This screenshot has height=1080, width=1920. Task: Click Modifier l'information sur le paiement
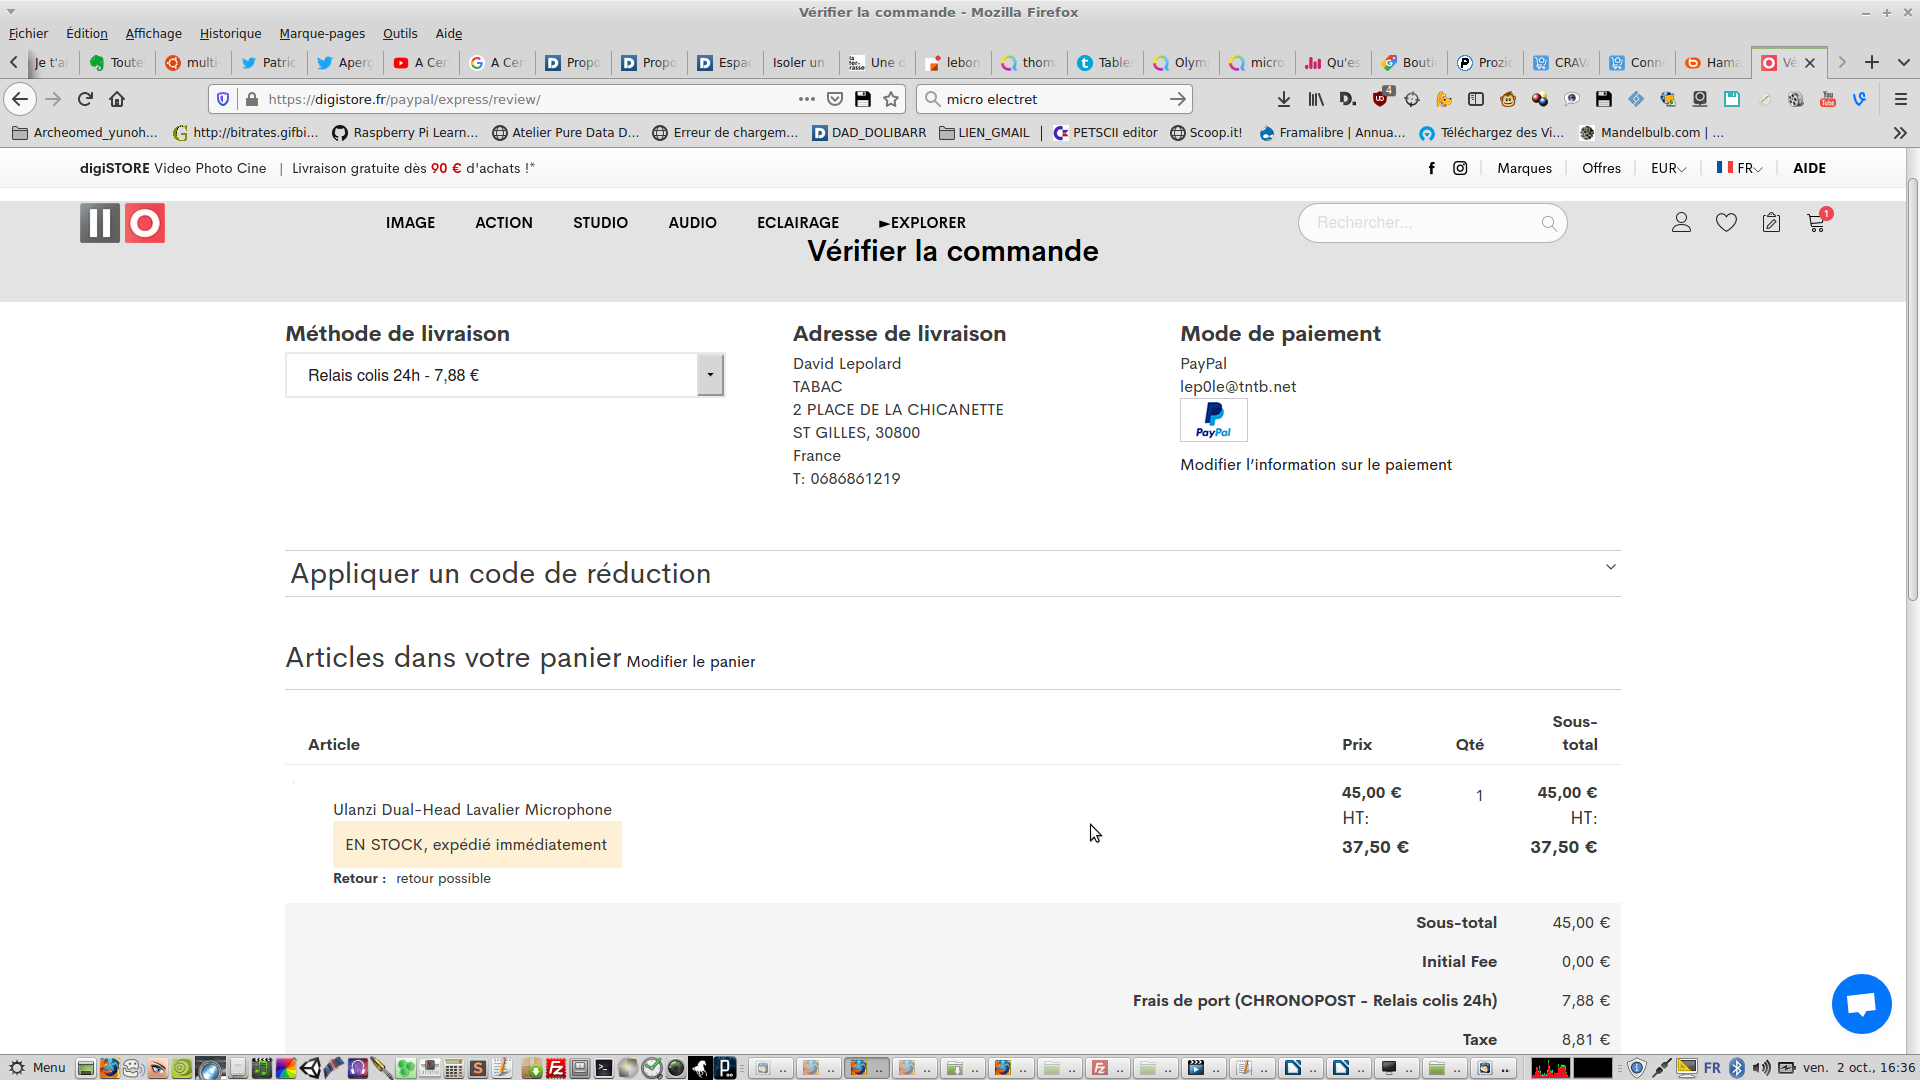click(x=1315, y=465)
